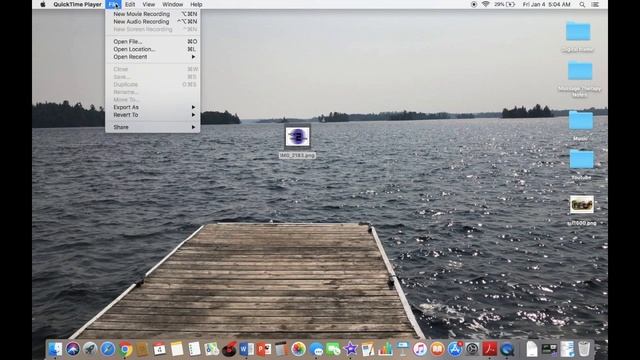Open Reminders list app in Dock

coord(194,349)
